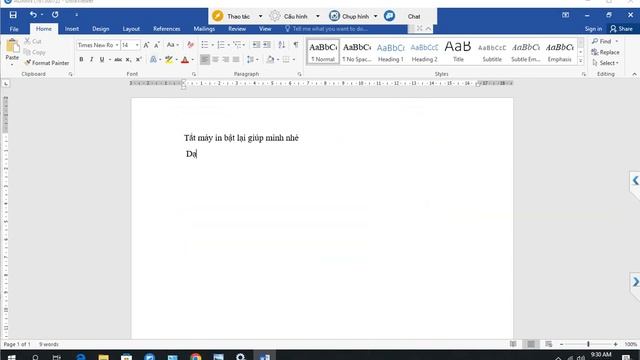
Task: Undo the last action
Action: point(33,15)
